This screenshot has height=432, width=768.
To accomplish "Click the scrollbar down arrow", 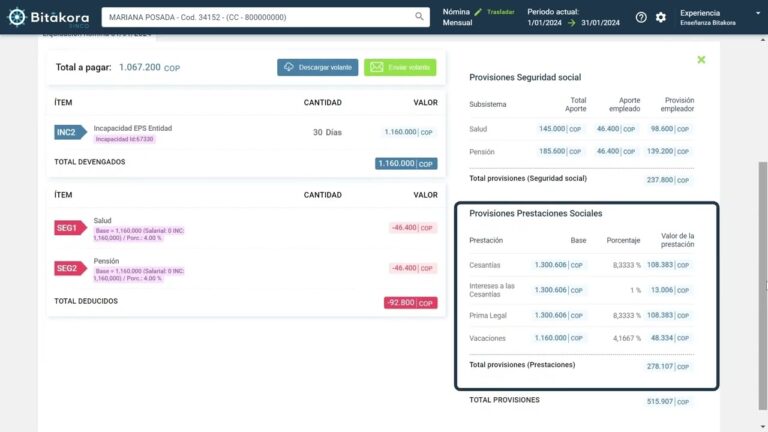I will click(x=763, y=427).
